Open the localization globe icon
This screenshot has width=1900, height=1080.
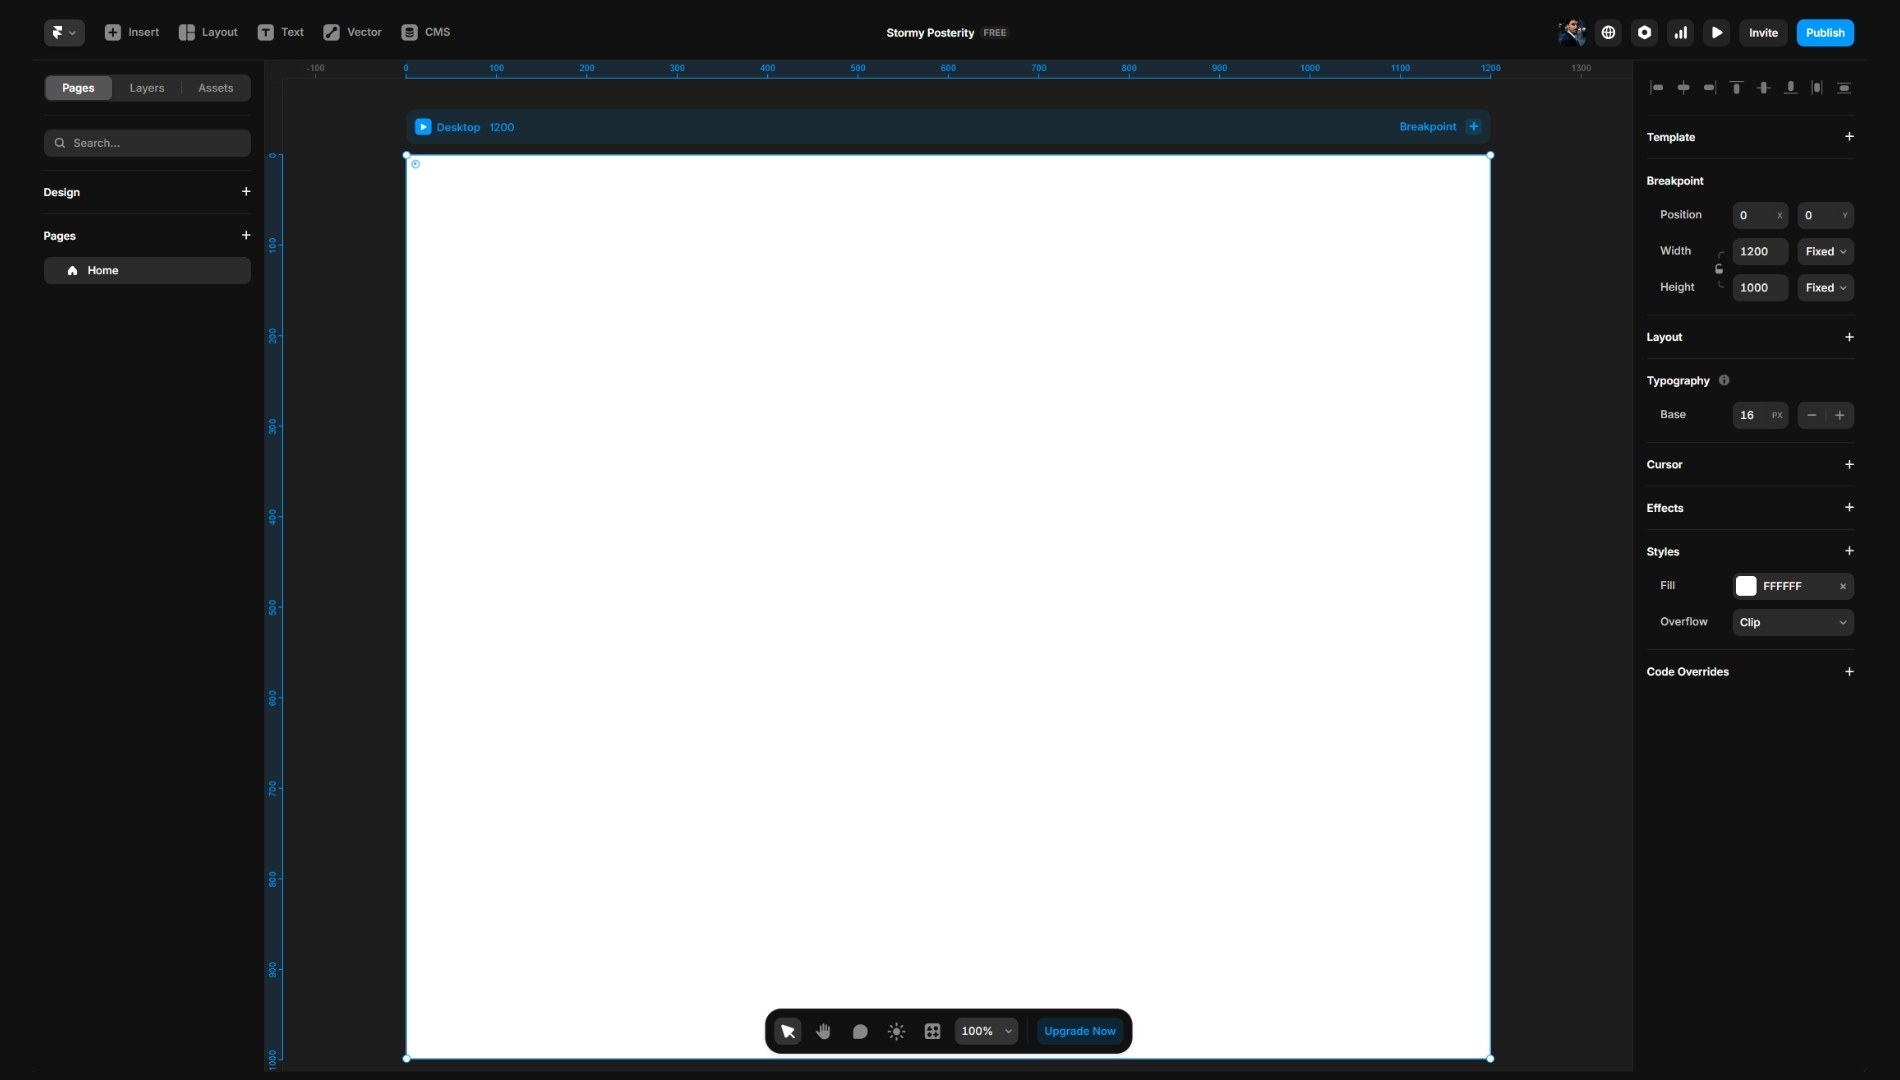[x=1608, y=32]
